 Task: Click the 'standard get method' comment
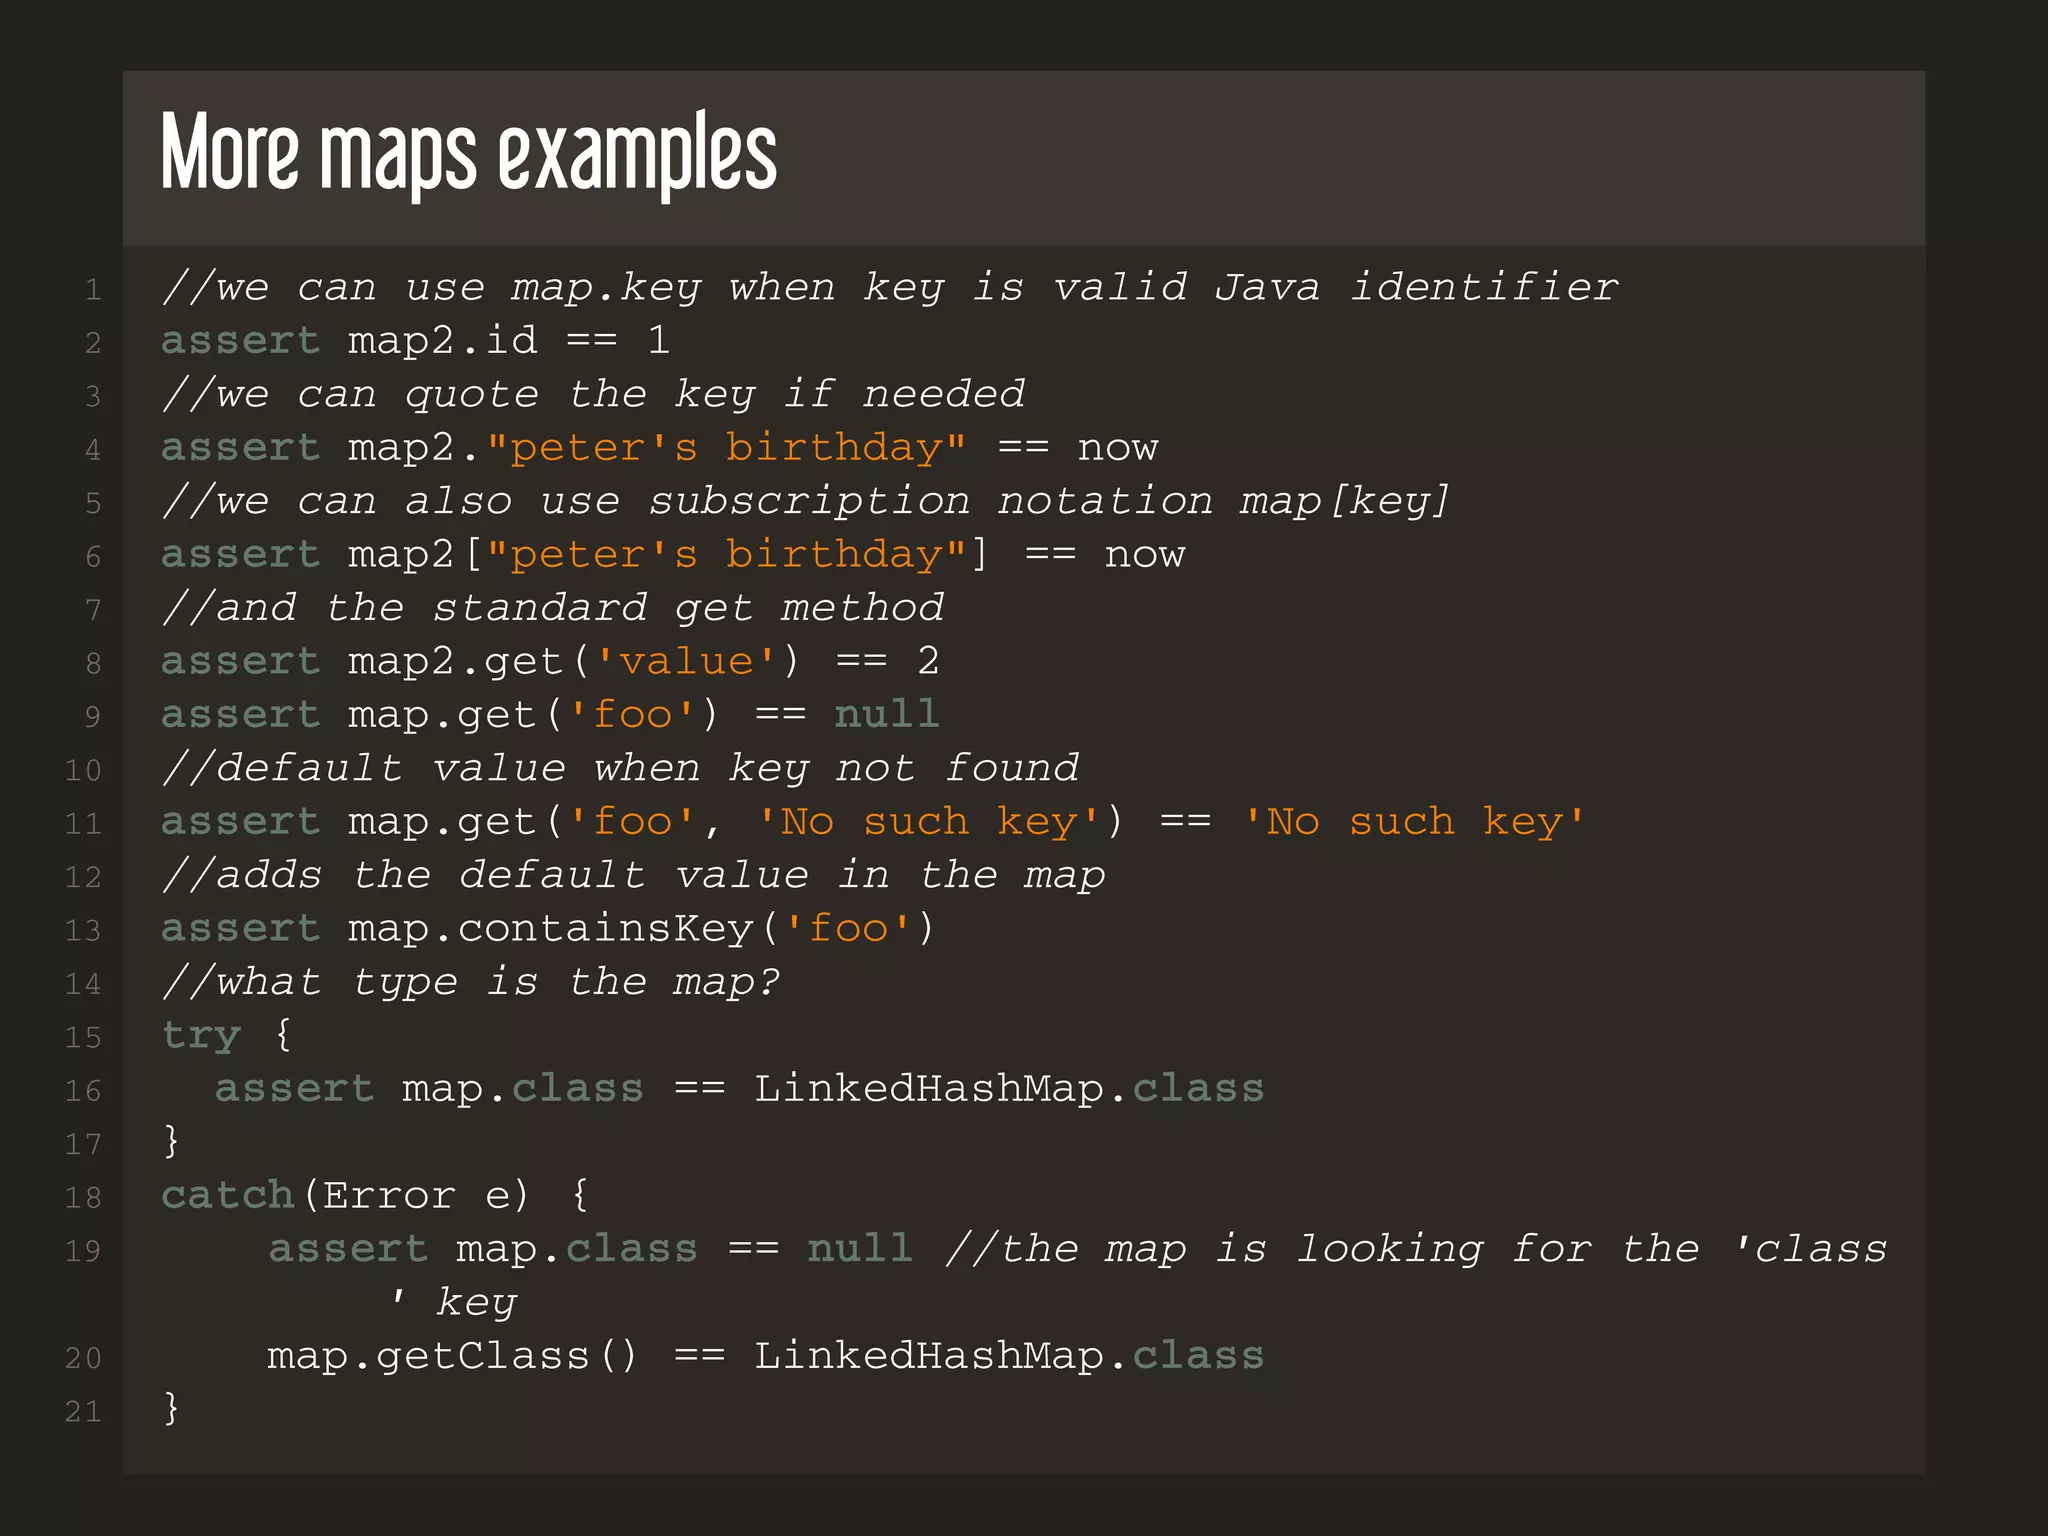coord(553,608)
